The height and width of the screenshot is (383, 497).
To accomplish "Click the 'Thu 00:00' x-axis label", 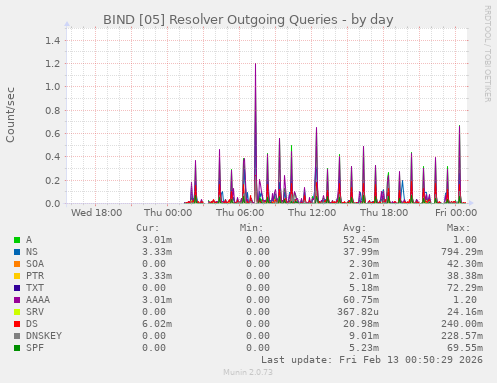I will pyautogui.click(x=168, y=213).
